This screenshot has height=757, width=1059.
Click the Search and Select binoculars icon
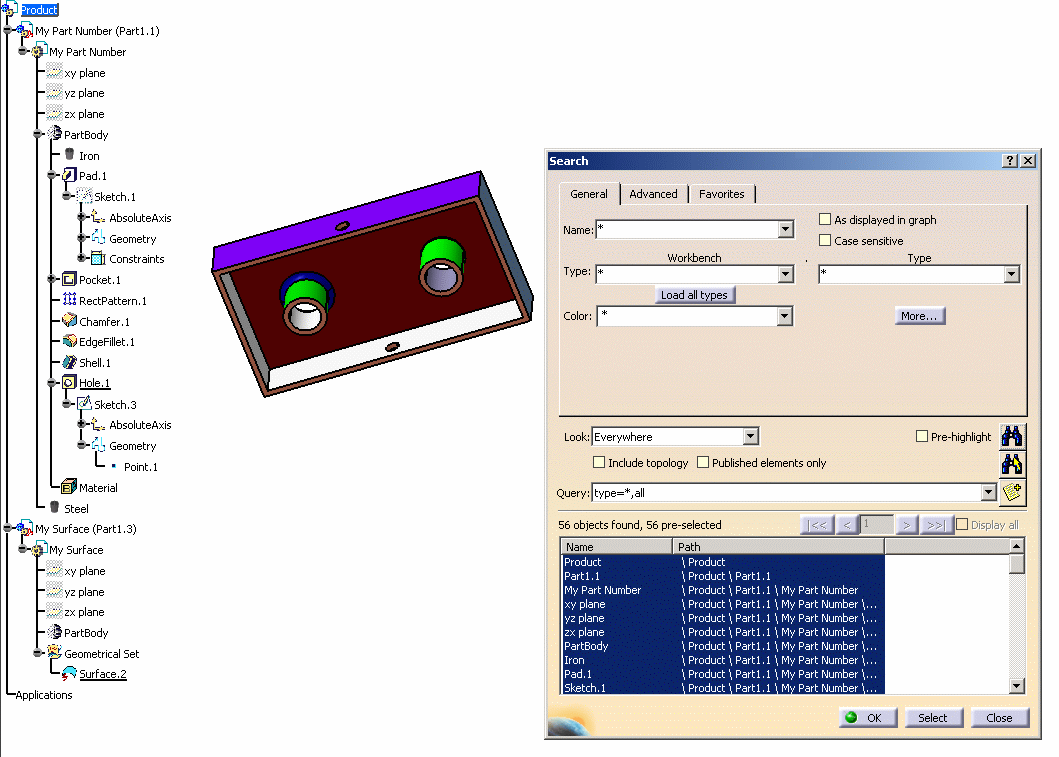[1012, 464]
